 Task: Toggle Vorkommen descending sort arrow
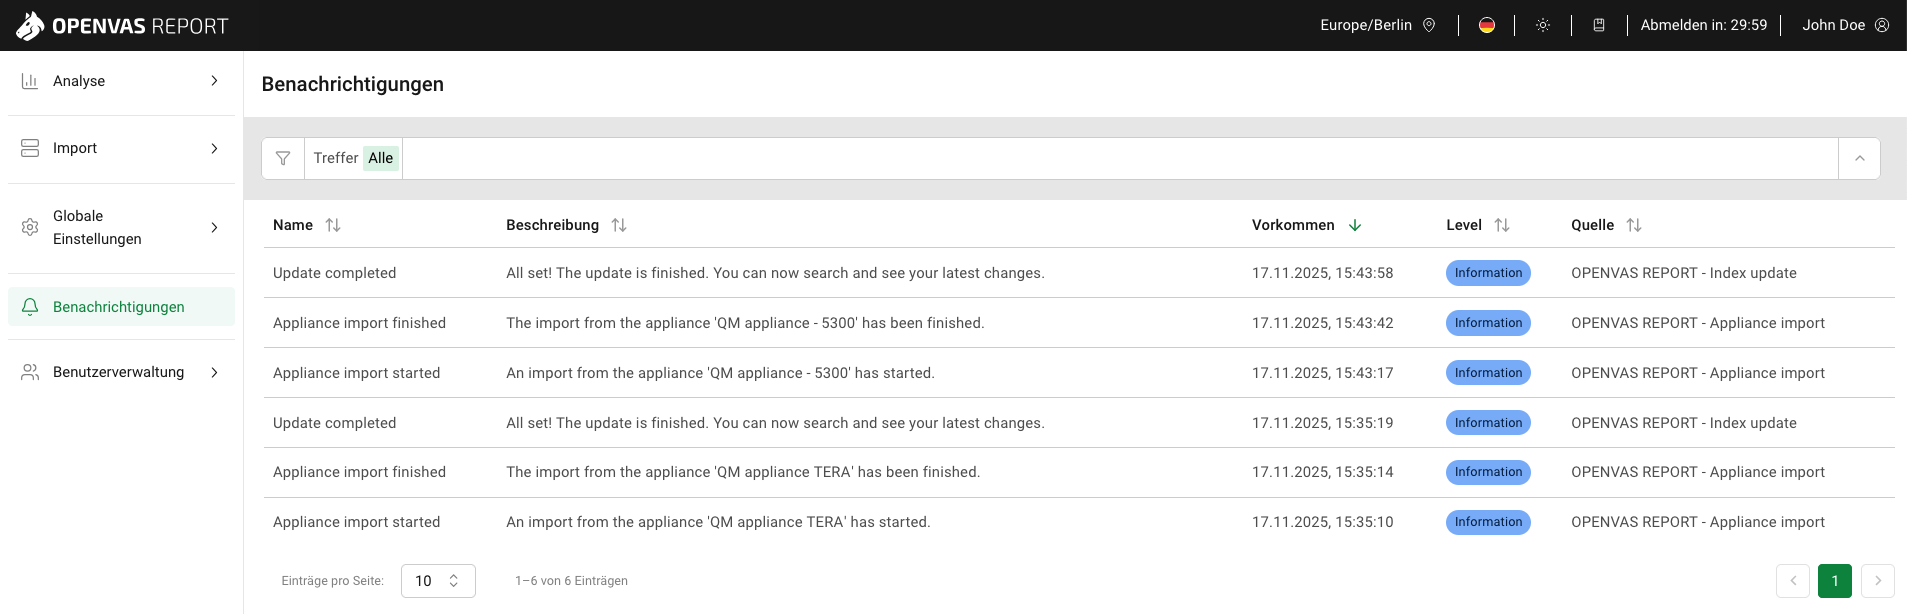(x=1355, y=225)
